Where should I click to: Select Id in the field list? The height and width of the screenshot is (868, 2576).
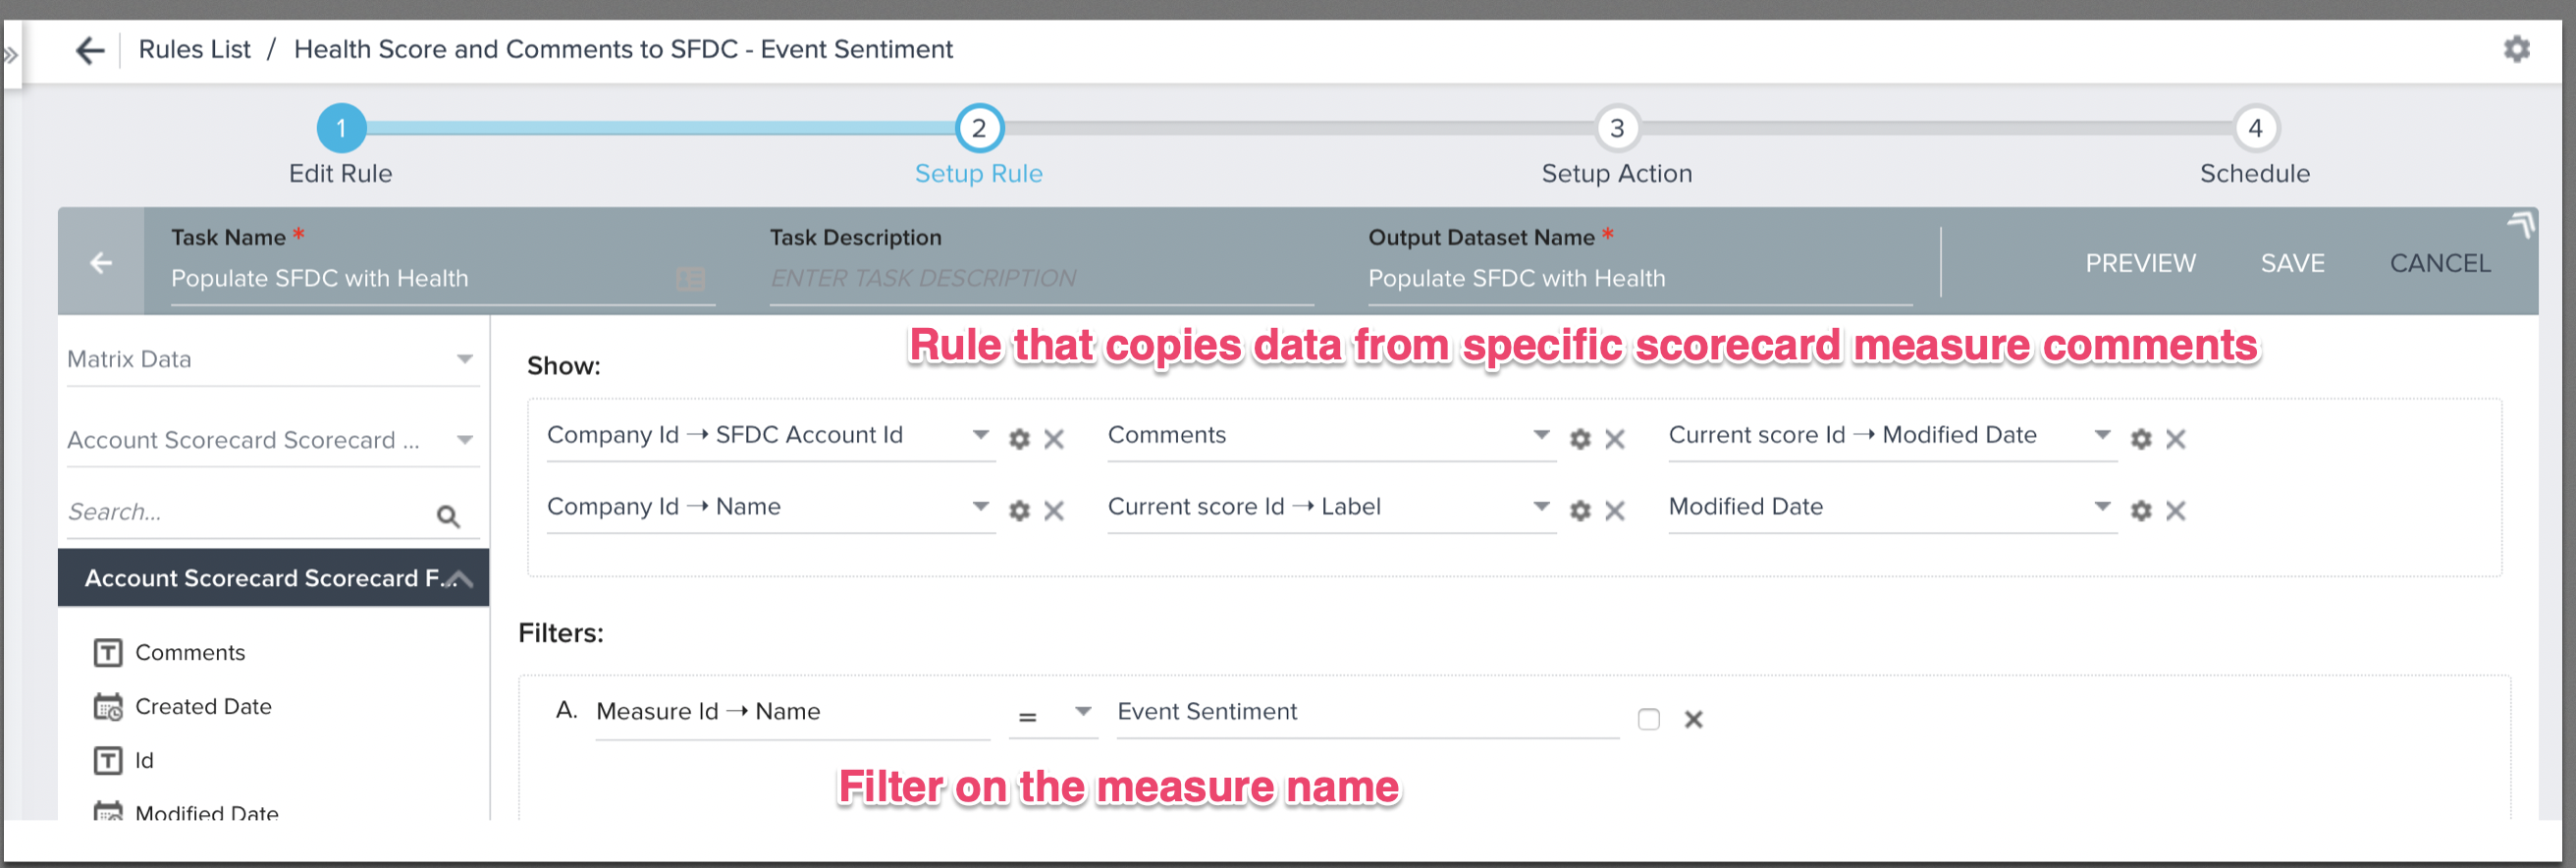144,761
